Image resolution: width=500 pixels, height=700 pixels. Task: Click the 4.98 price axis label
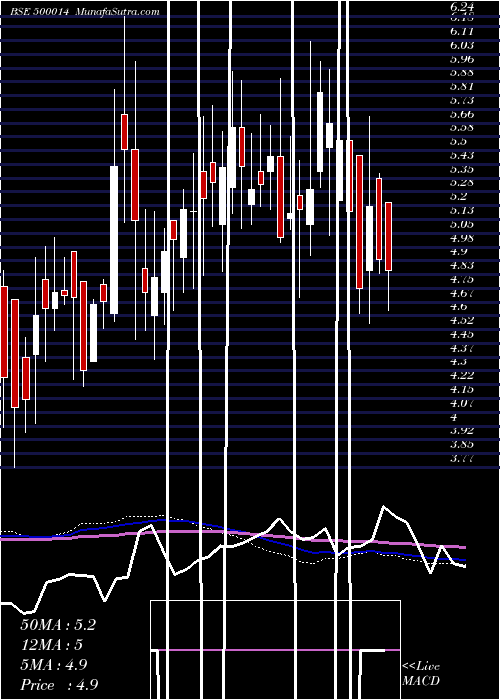(461, 238)
